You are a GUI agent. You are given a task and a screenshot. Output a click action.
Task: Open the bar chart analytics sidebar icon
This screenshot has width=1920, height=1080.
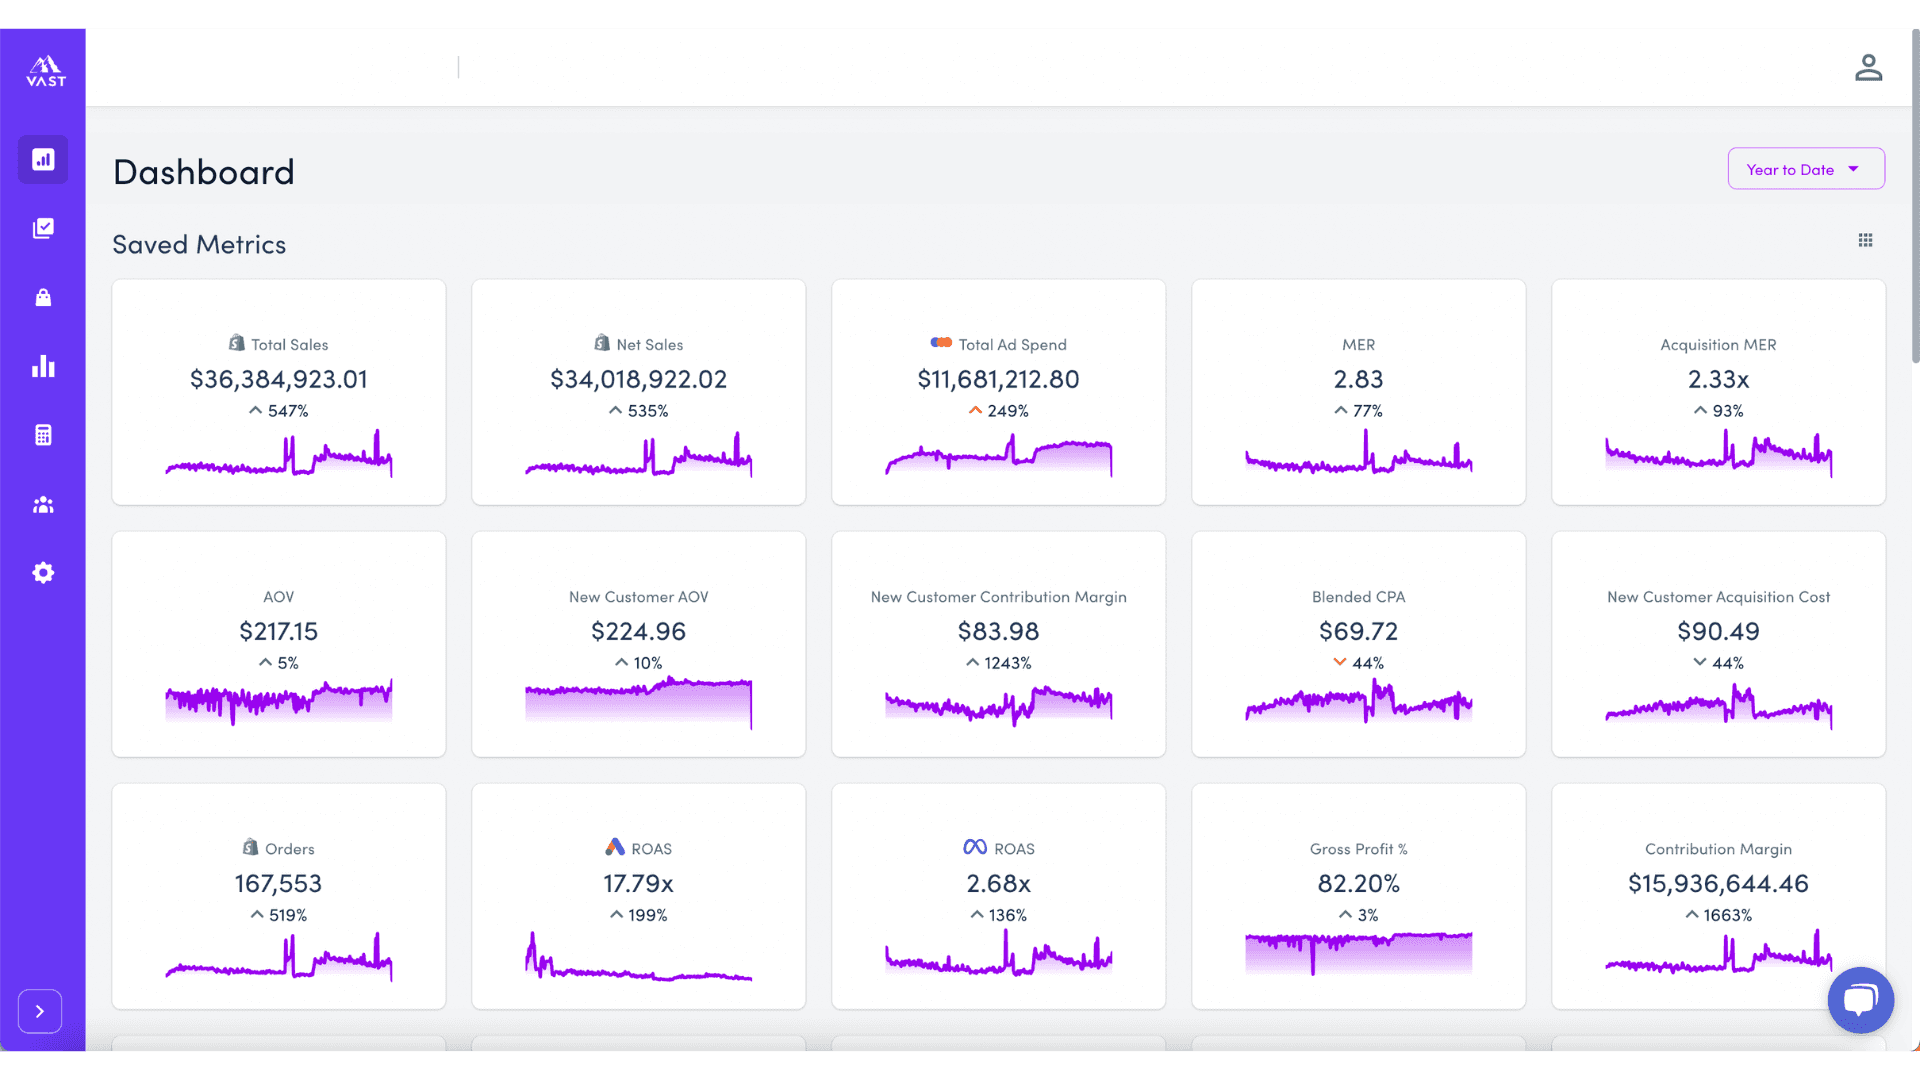43,366
